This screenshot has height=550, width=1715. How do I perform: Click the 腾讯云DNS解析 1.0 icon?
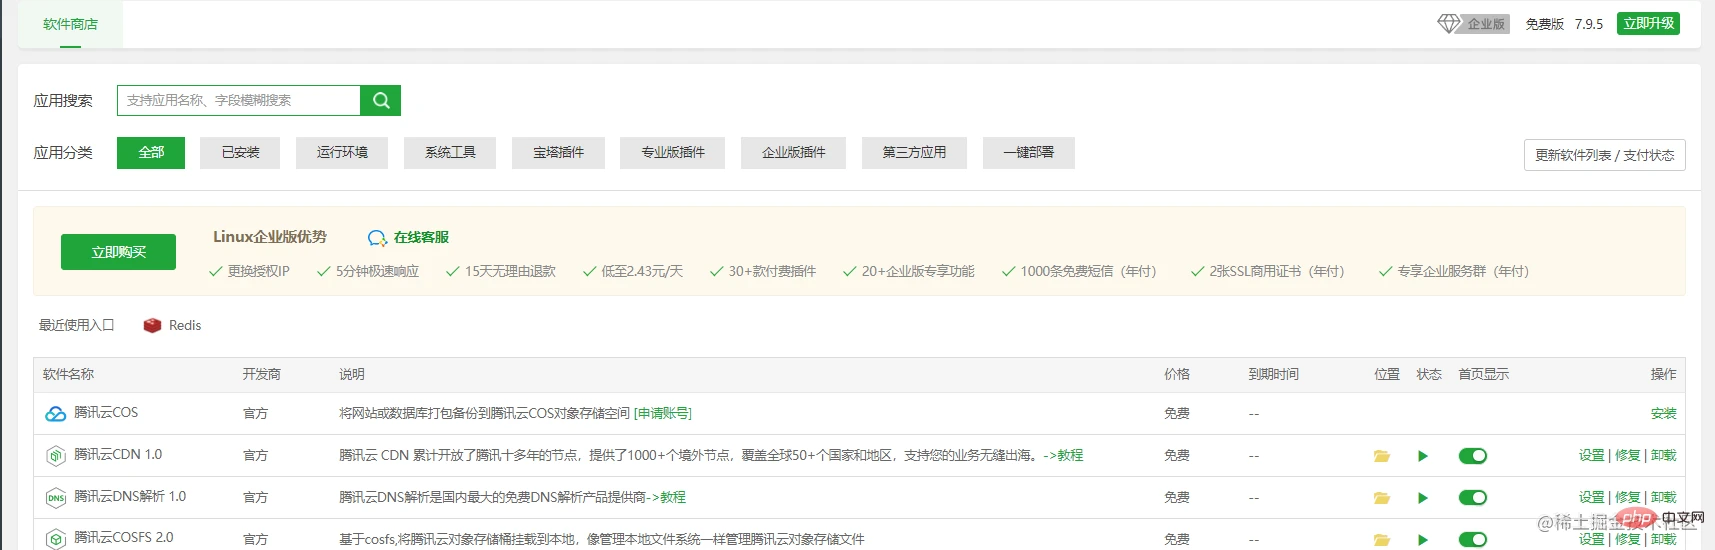[56, 498]
